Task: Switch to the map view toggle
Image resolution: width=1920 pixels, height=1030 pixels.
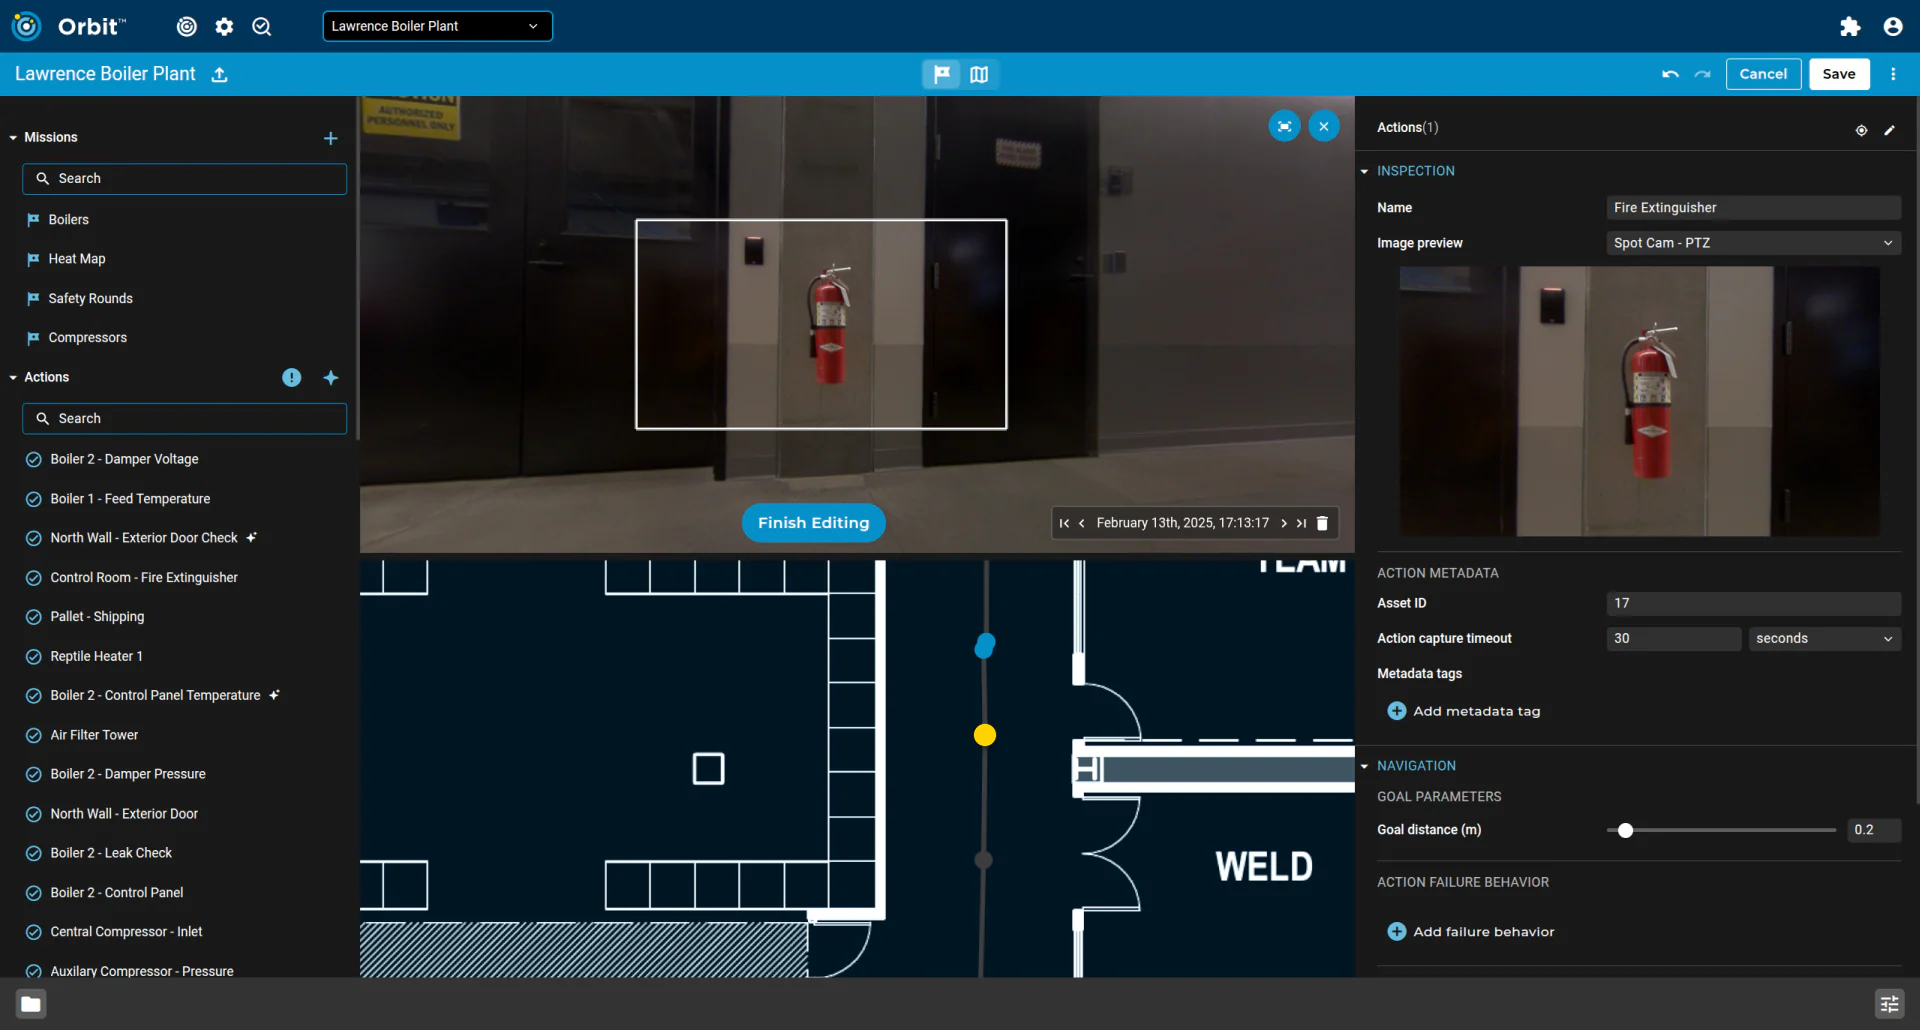Action: coord(979,75)
